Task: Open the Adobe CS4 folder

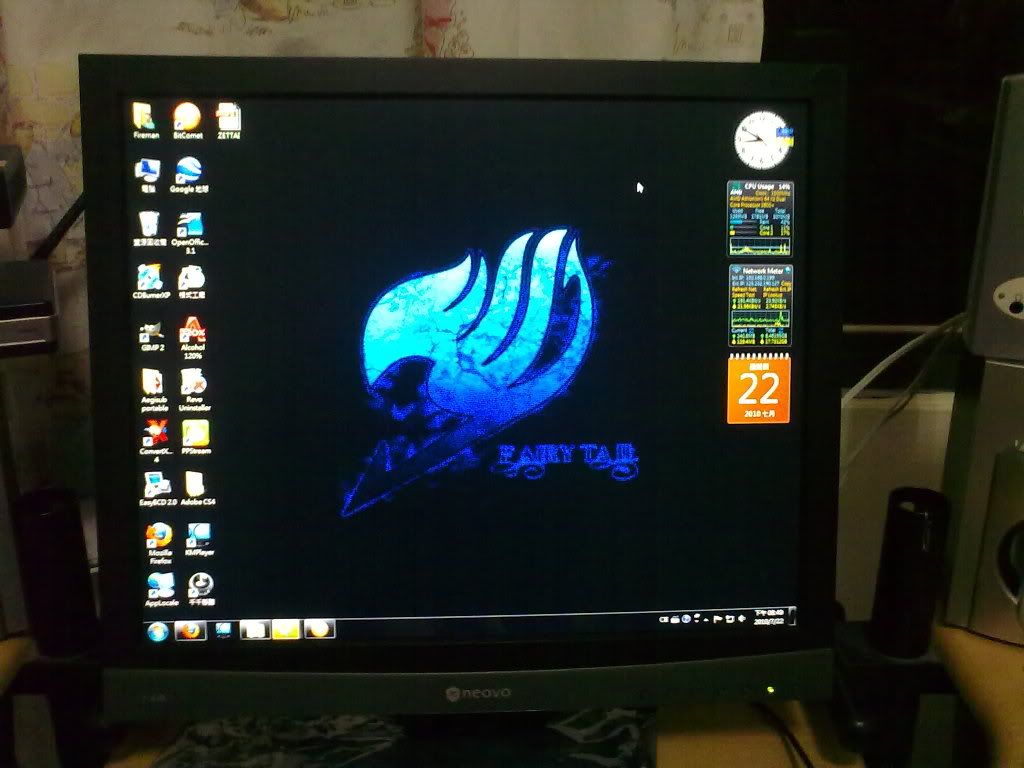Action: pos(197,489)
